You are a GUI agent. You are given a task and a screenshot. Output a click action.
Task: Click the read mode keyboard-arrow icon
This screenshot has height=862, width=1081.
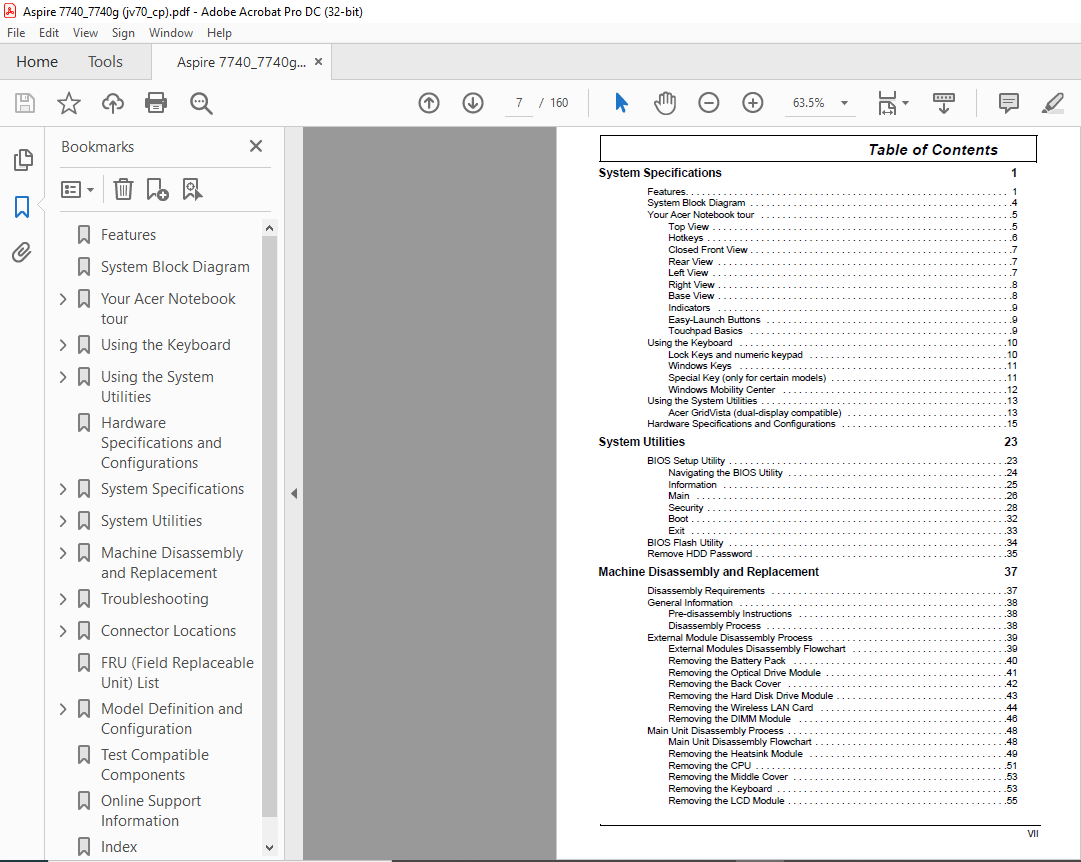[x=944, y=103]
